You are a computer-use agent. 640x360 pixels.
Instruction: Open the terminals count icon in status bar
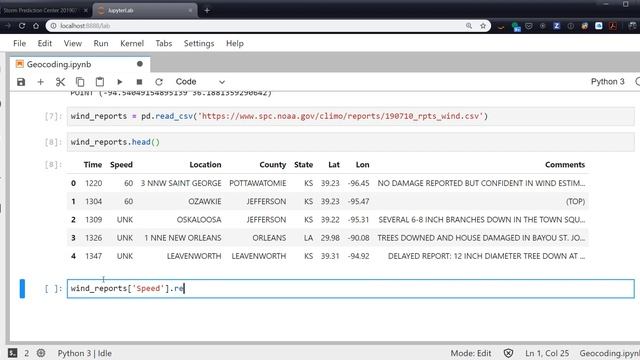point(13,353)
